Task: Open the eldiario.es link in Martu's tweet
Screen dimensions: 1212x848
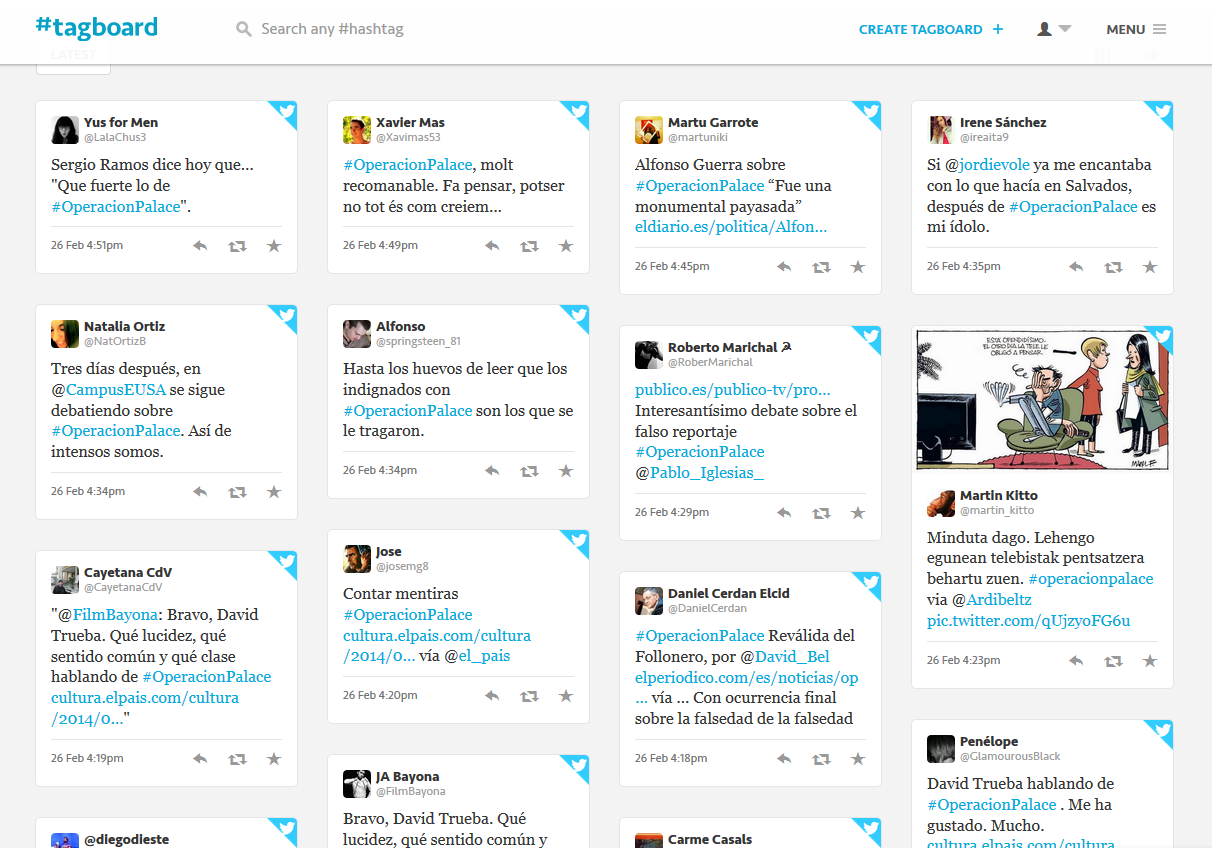Action: pos(731,227)
